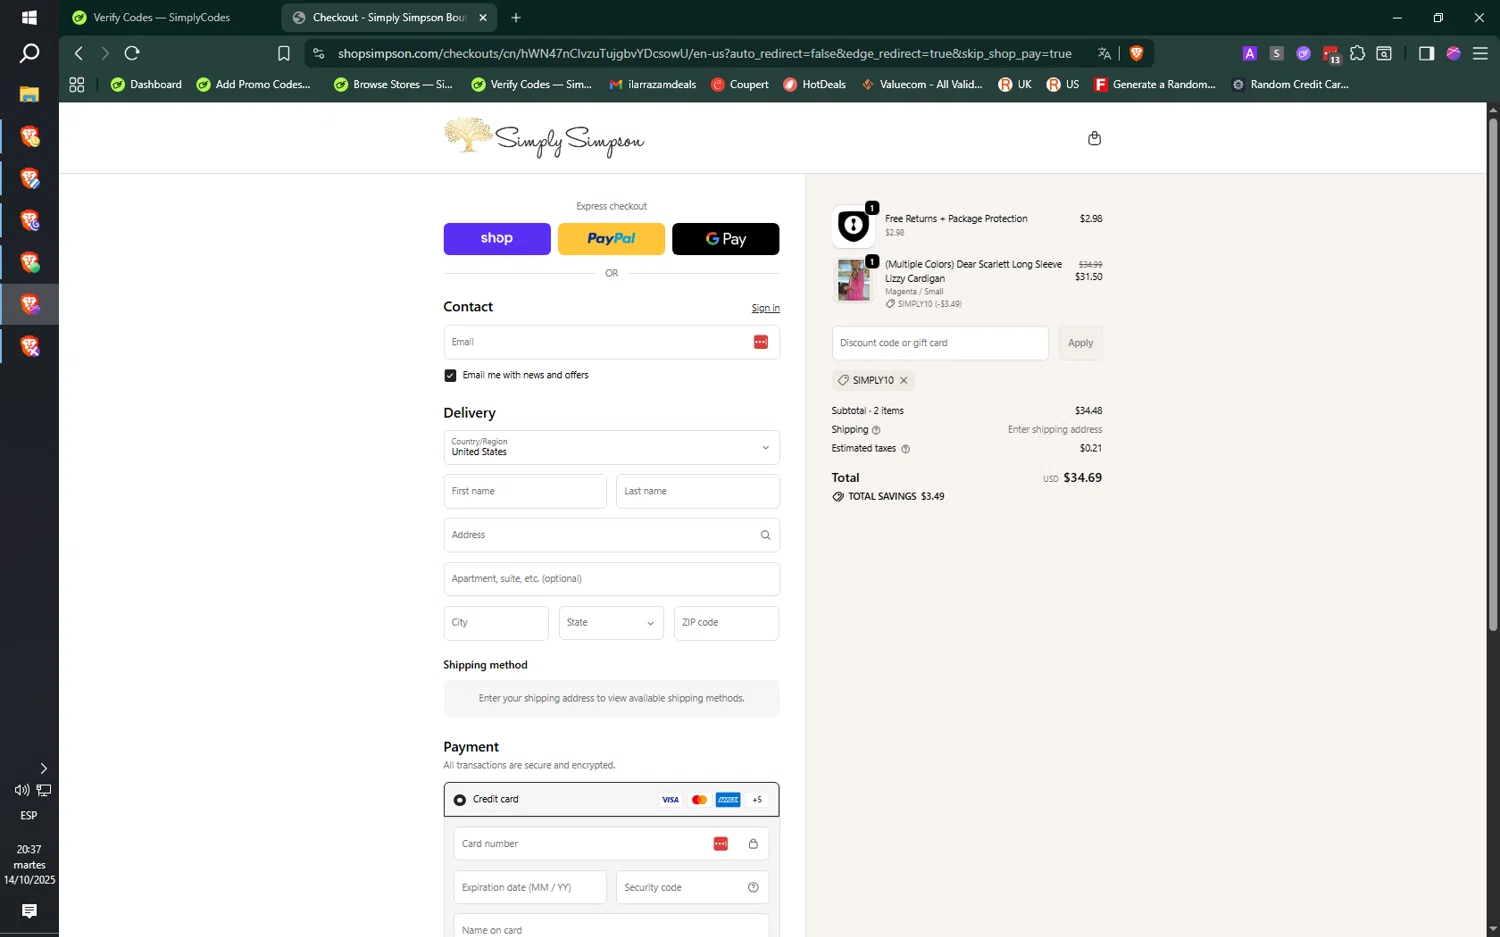Reload the checkout page
Image resolution: width=1500 pixels, height=937 pixels.
(132, 53)
